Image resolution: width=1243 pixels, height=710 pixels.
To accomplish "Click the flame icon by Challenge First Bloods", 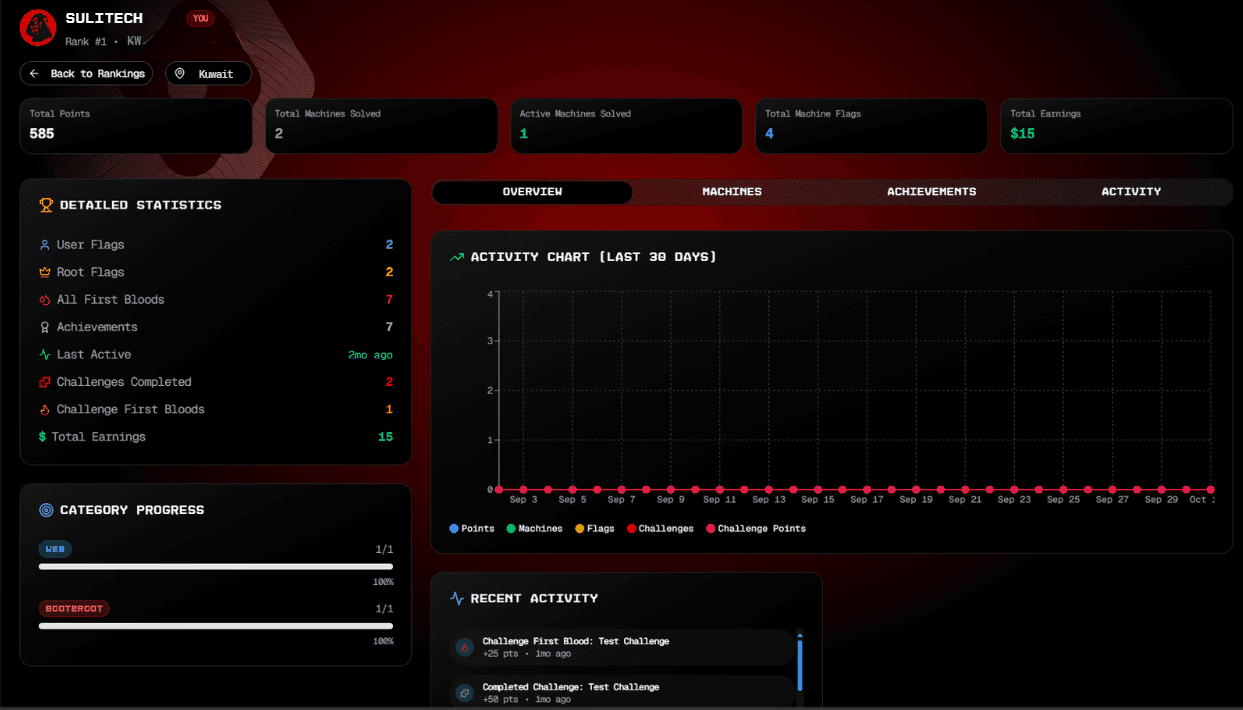I will click(x=44, y=410).
